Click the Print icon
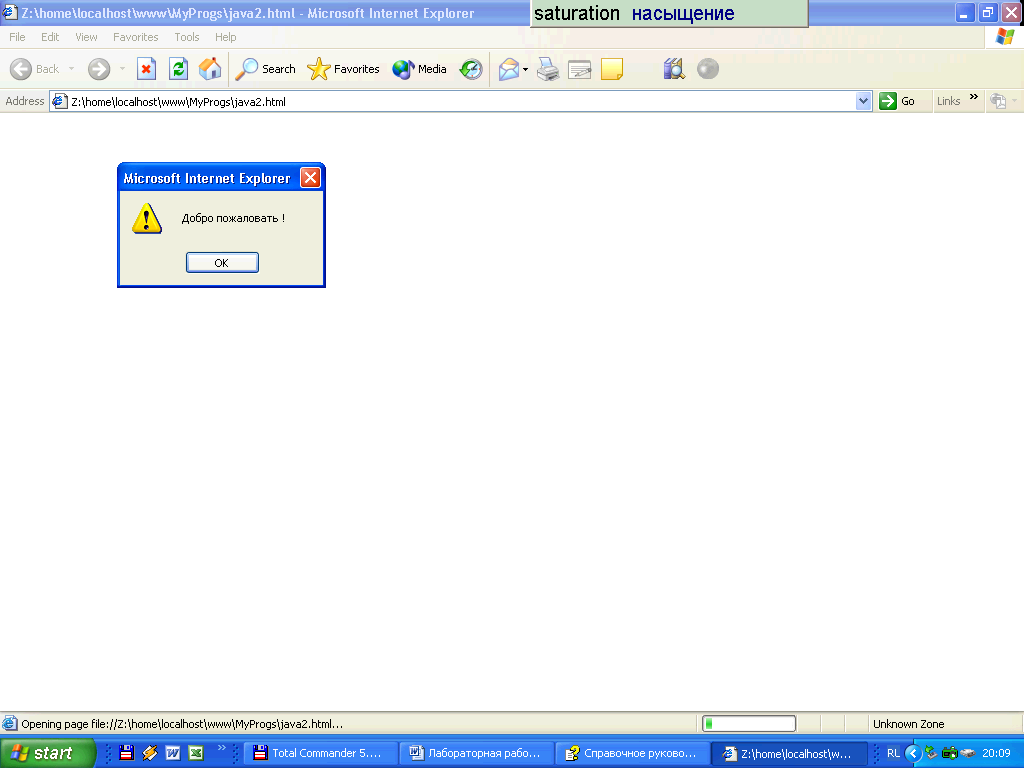The image size is (1024, 768). point(548,69)
